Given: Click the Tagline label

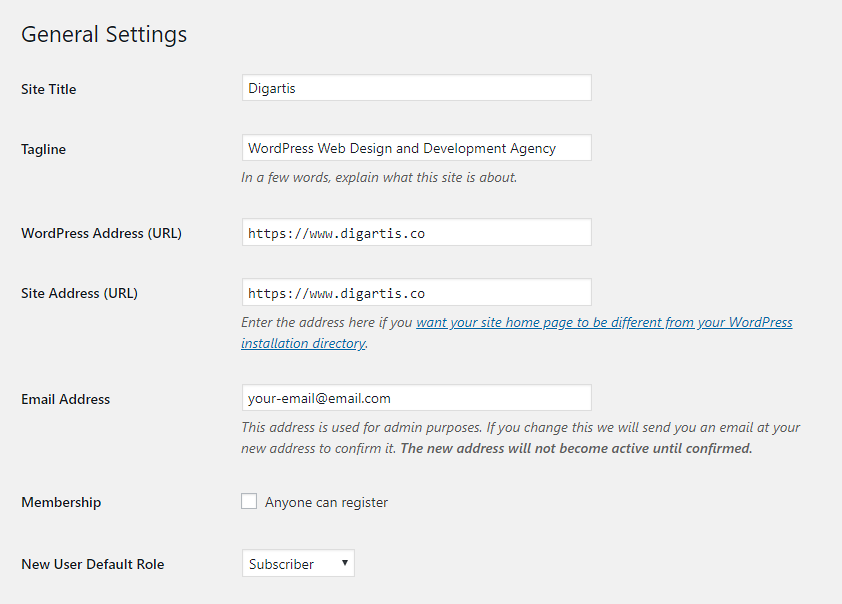Looking at the screenshot, I should [x=43, y=149].
